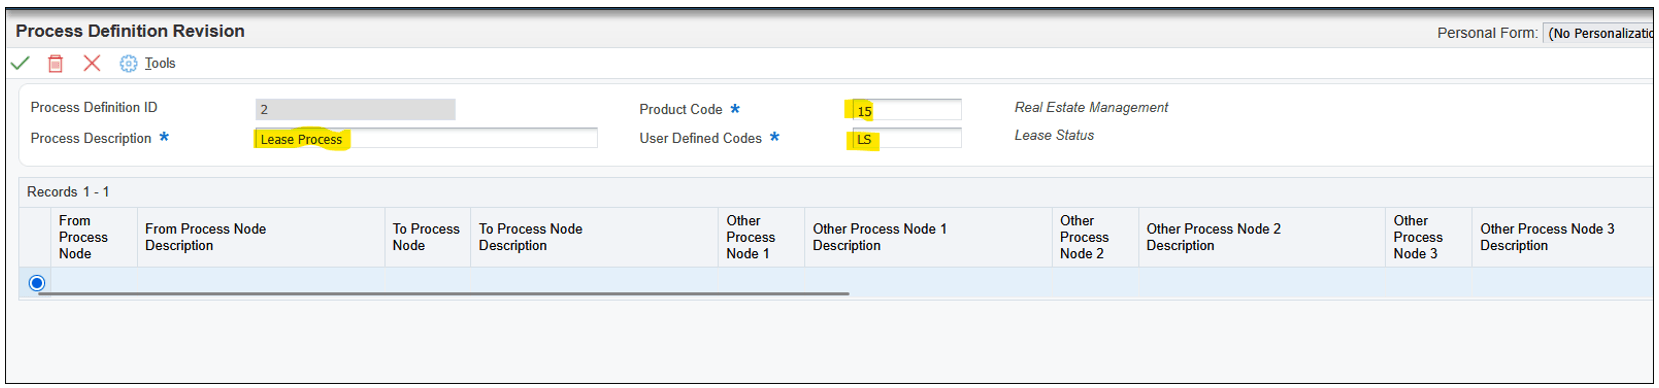Click the Process Description input field

(426, 138)
